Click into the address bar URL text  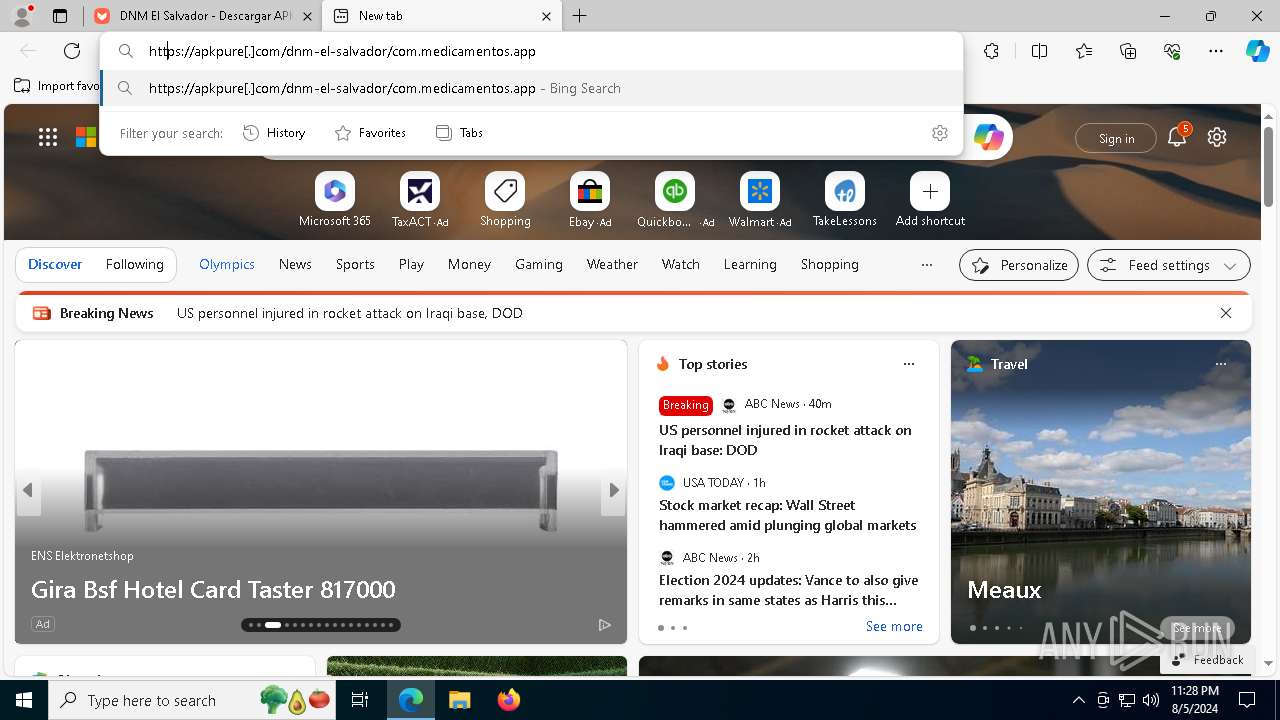click(342, 51)
